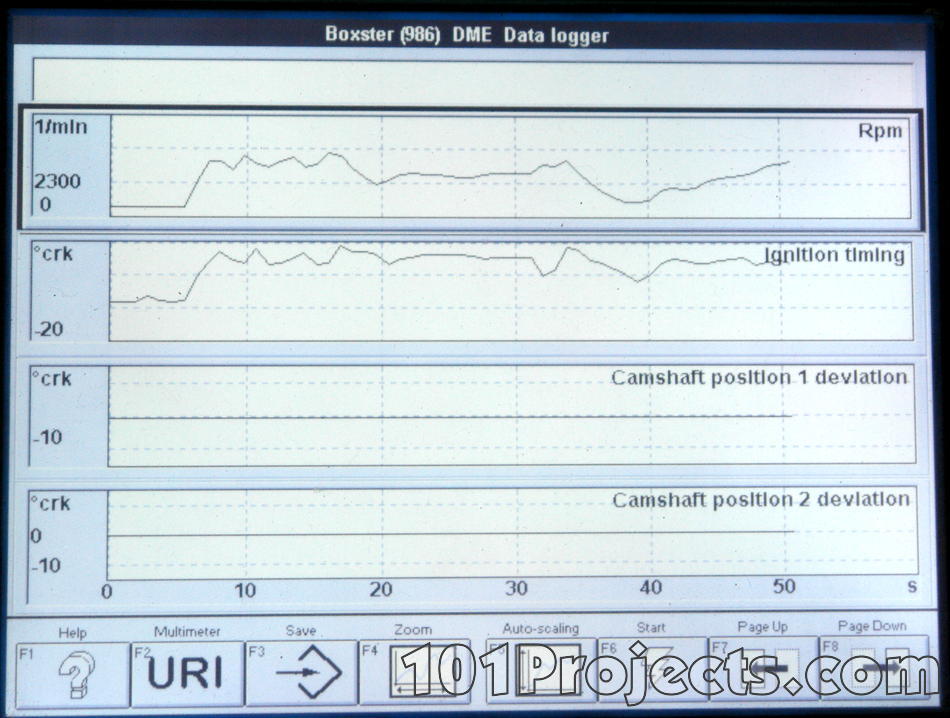Viewport: 950px width, 718px height.
Task: Select the Rpm graph panel
Action: (471, 168)
